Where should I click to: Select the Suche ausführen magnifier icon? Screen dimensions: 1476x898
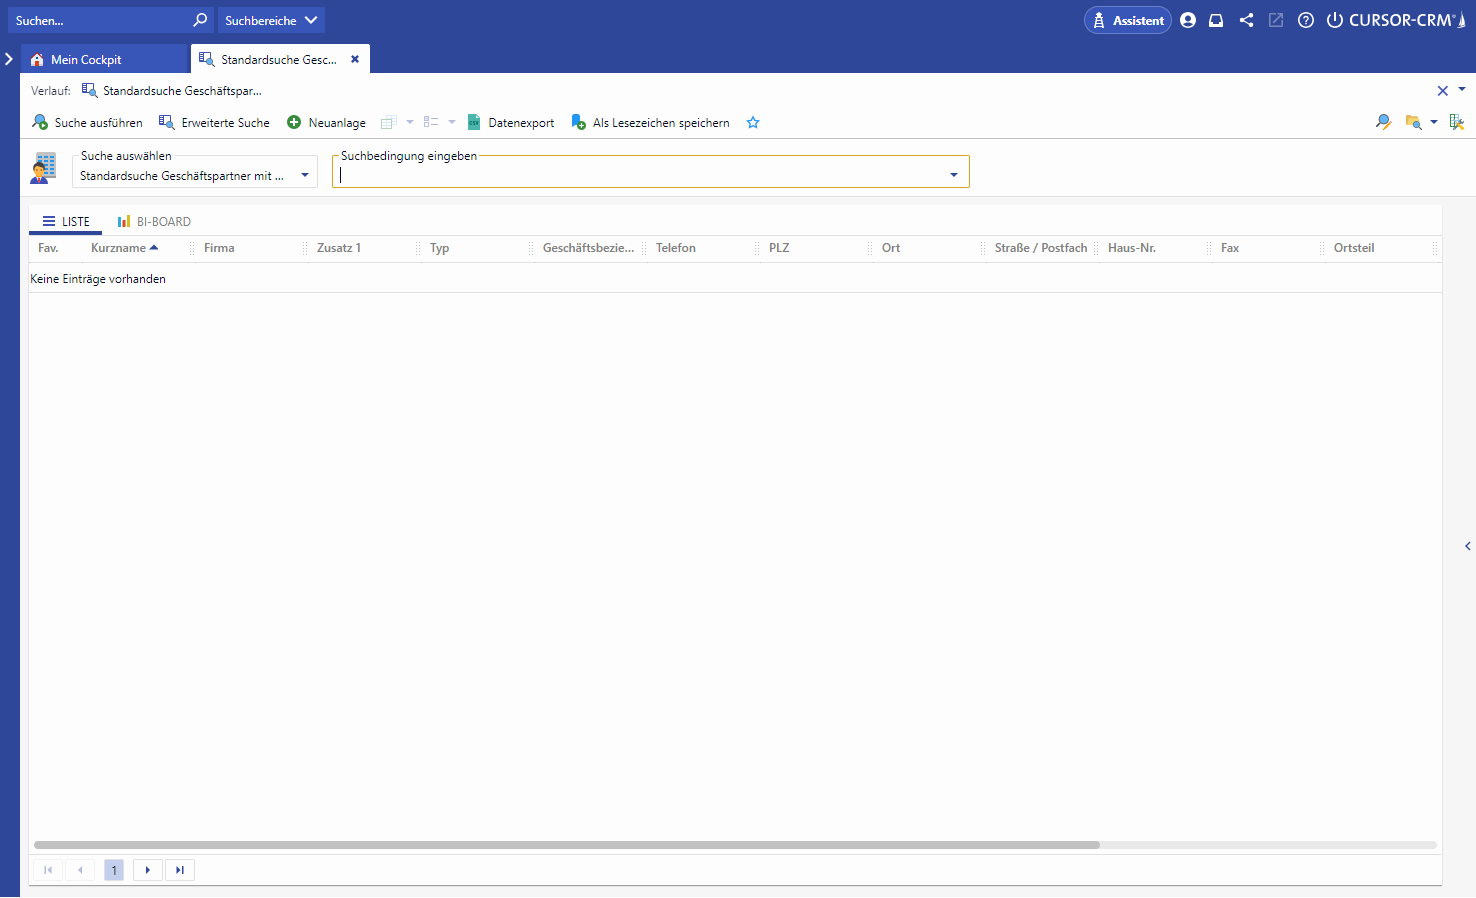pos(40,122)
